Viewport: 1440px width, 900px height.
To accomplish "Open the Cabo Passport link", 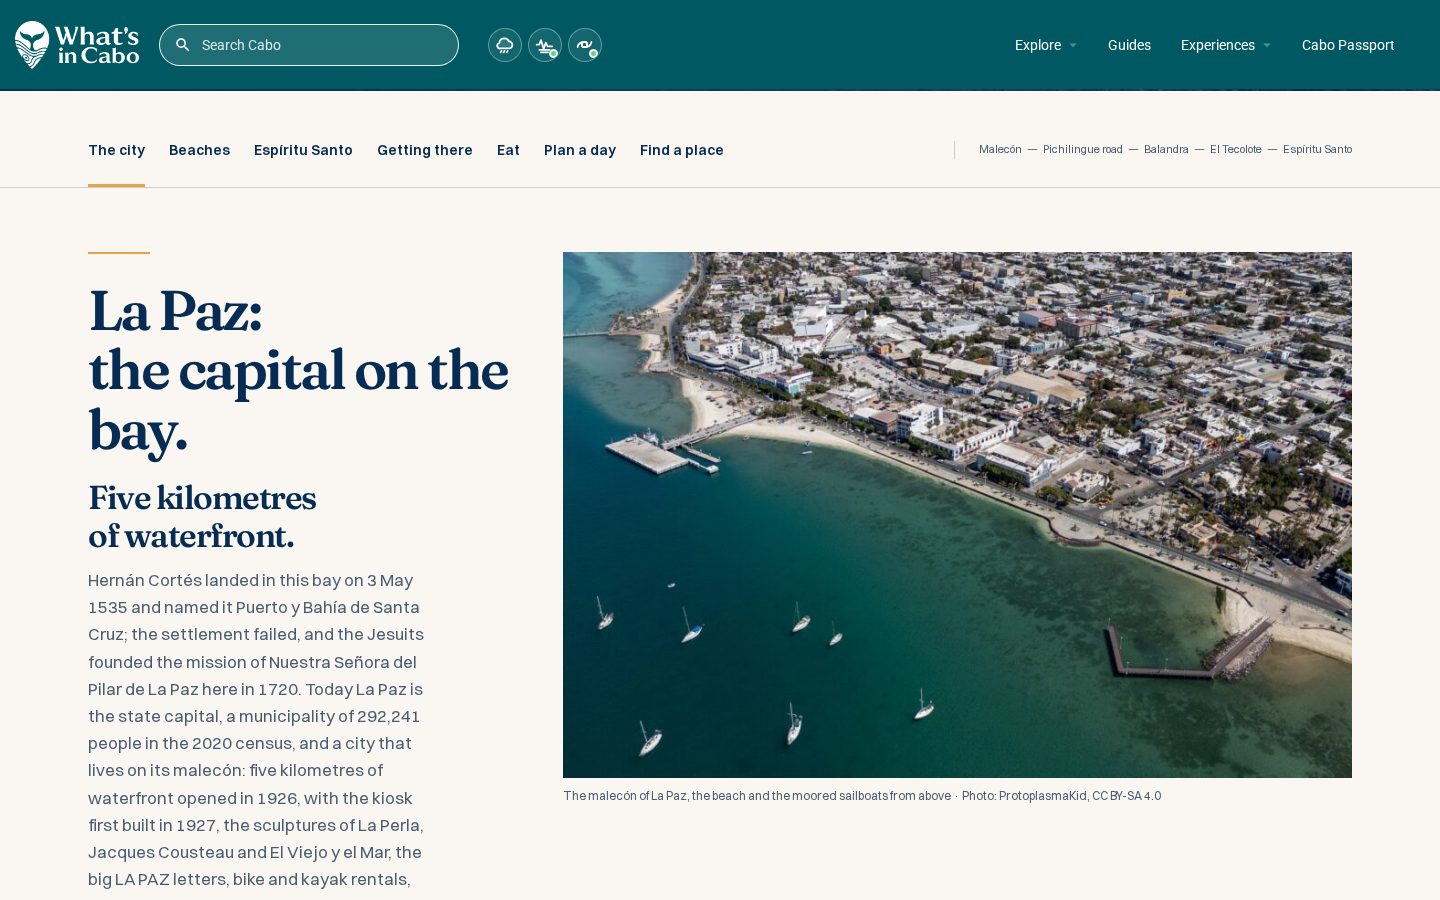I will click(1348, 45).
